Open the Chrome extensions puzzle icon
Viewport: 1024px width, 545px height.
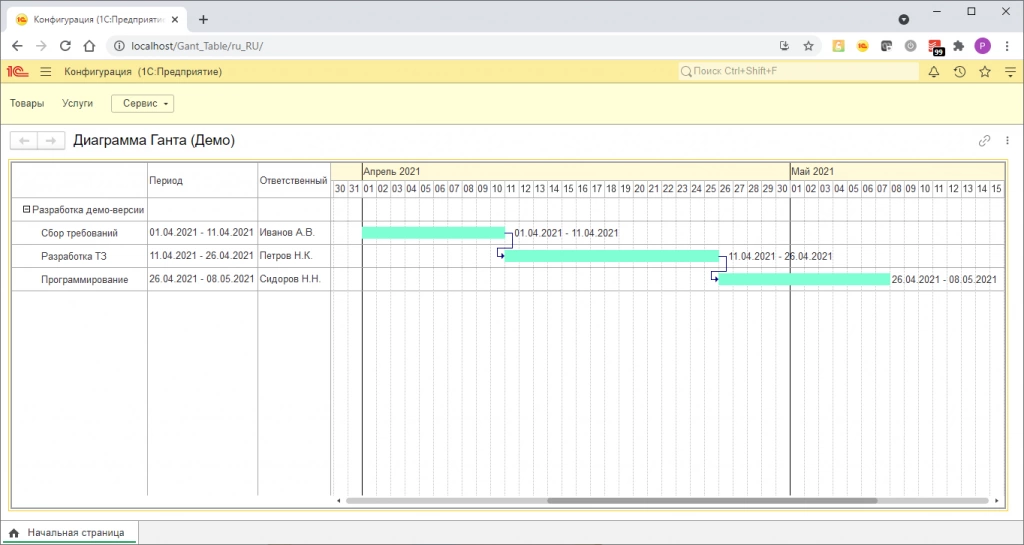click(958, 46)
